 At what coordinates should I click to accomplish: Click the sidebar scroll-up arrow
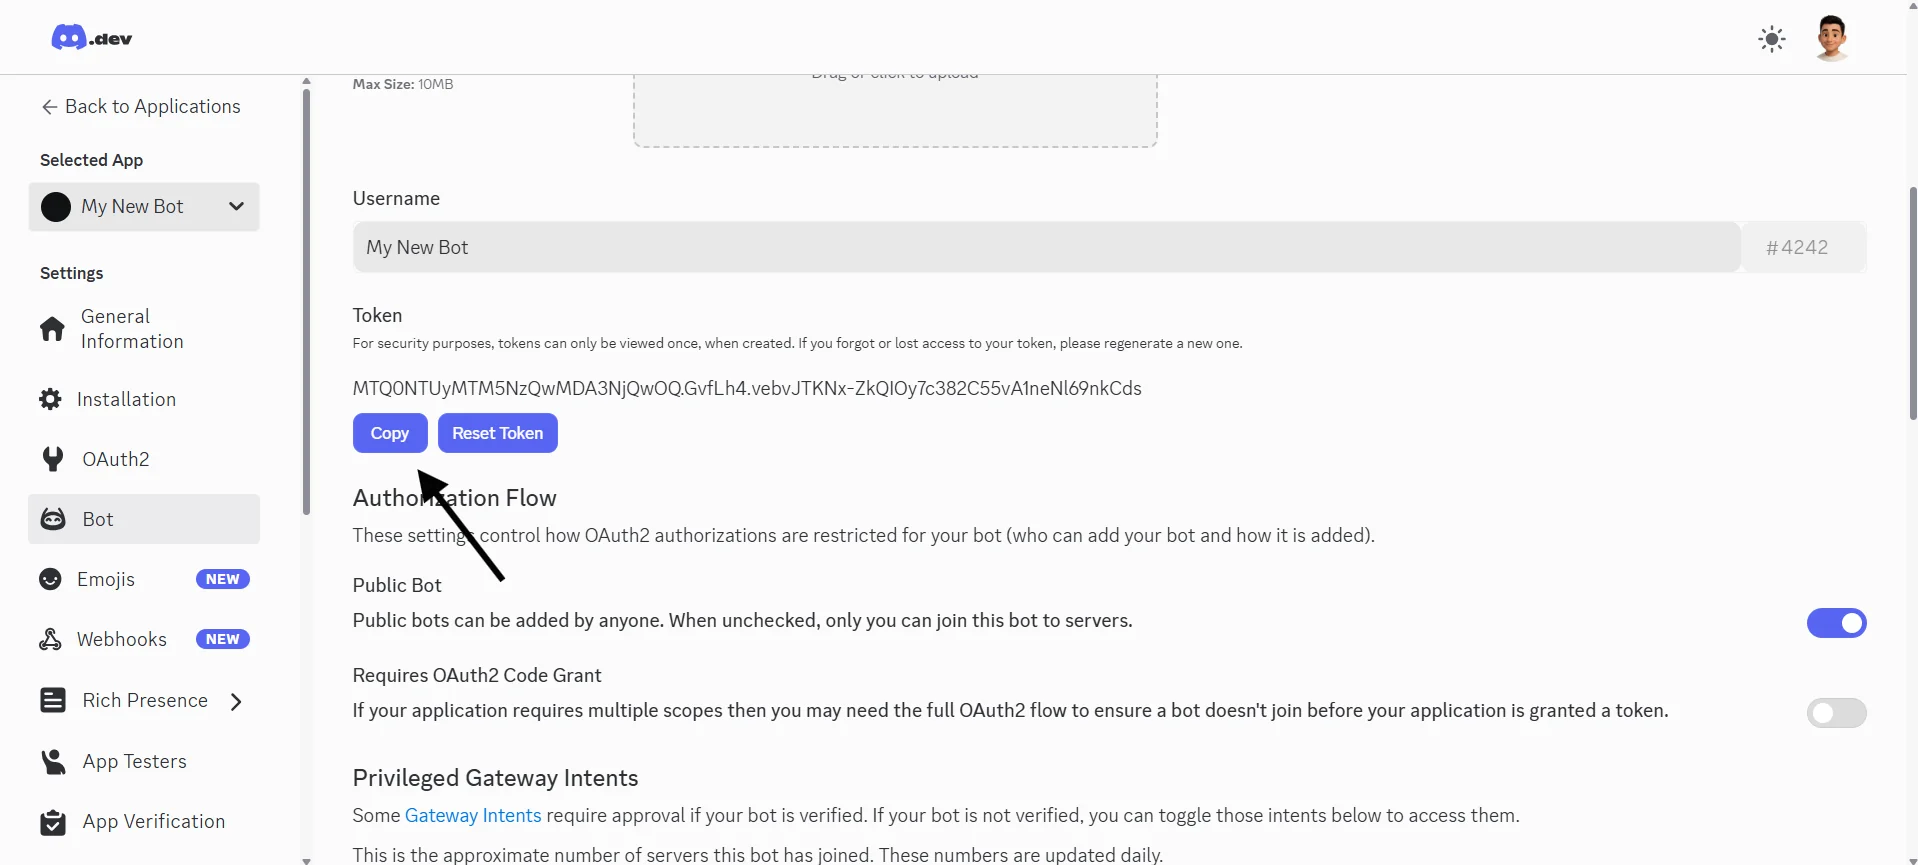point(306,81)
